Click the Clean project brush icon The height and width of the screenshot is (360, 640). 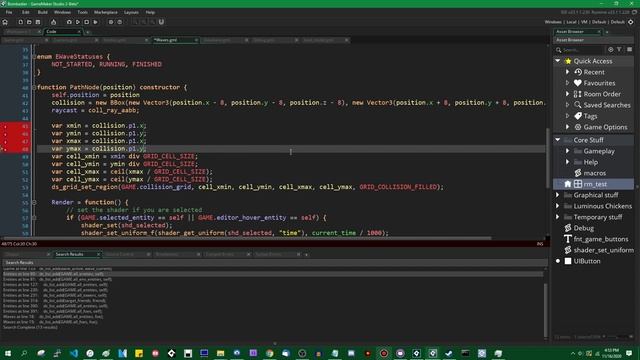[x=96, y=22]
